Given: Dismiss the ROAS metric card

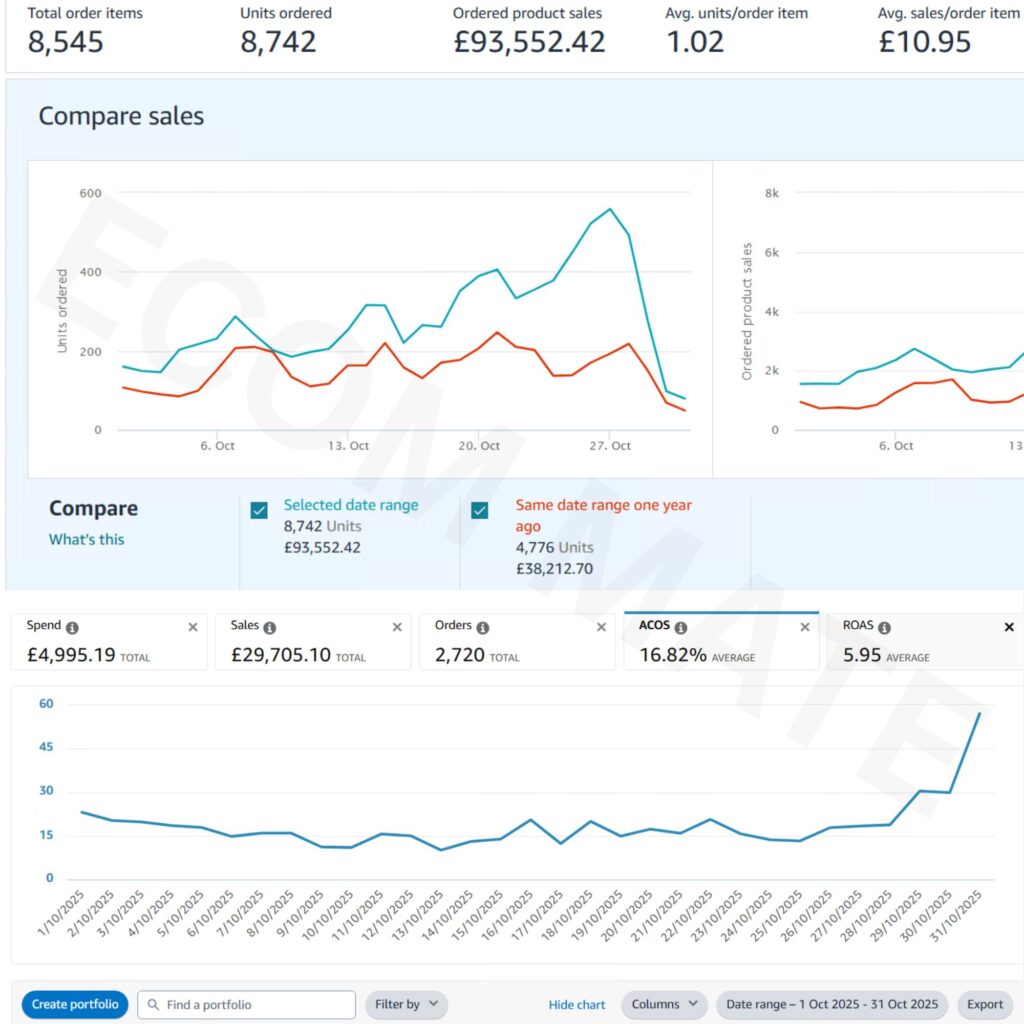Looking at the screenshot, I should pyautogui.click(x=1008, y=627).
